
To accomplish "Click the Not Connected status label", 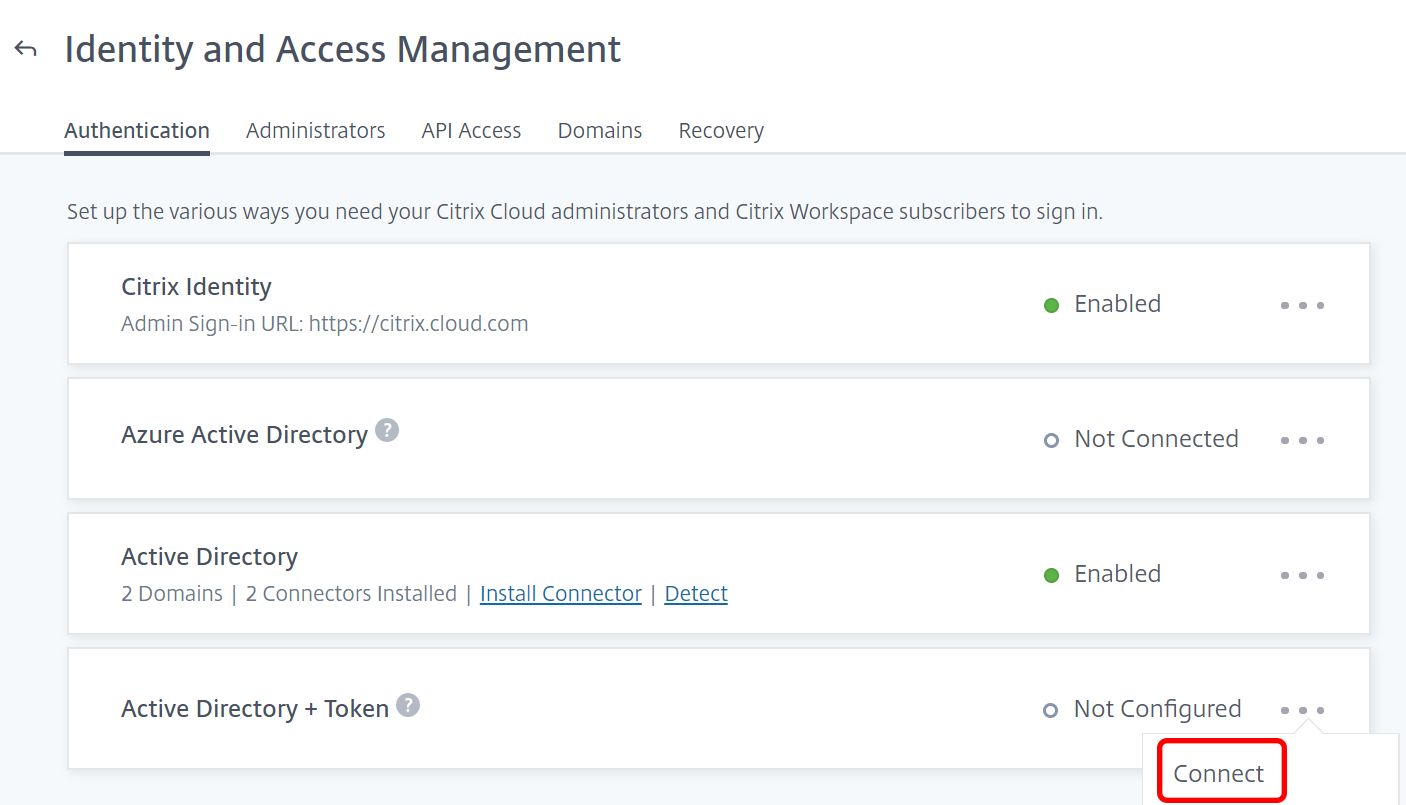I will [x=1156, y=439].
